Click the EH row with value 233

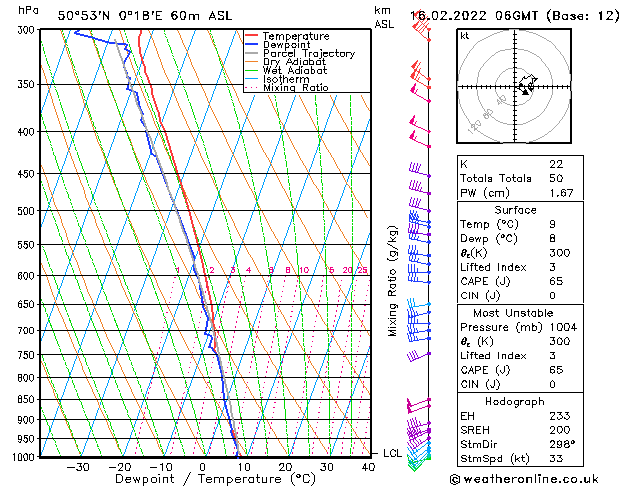tap(520, 416)
